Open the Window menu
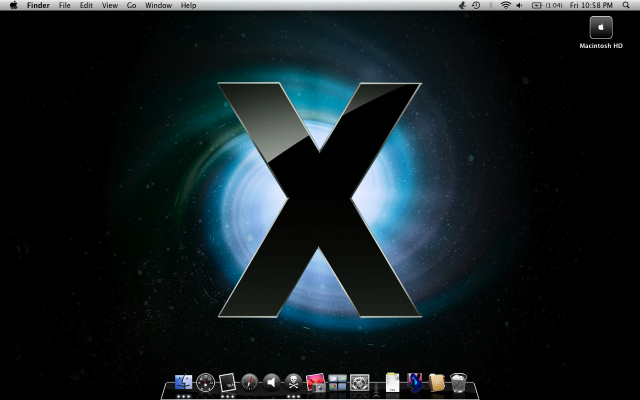This screenshot has width=640, height=400. pyautogui.click(x=158, y=5)
